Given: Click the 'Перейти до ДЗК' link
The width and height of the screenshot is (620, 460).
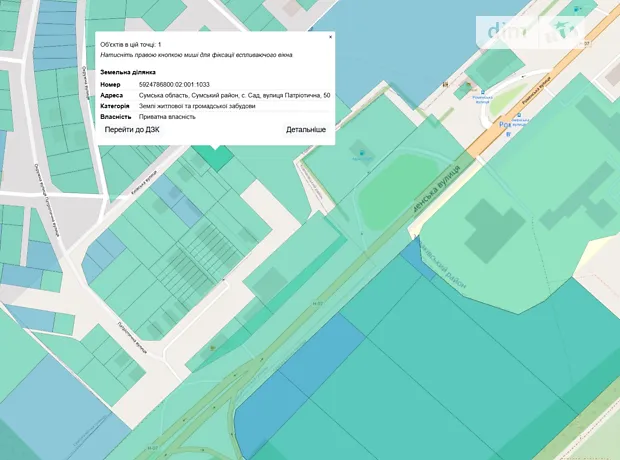Looking at the screenshot, I should 135,130.
